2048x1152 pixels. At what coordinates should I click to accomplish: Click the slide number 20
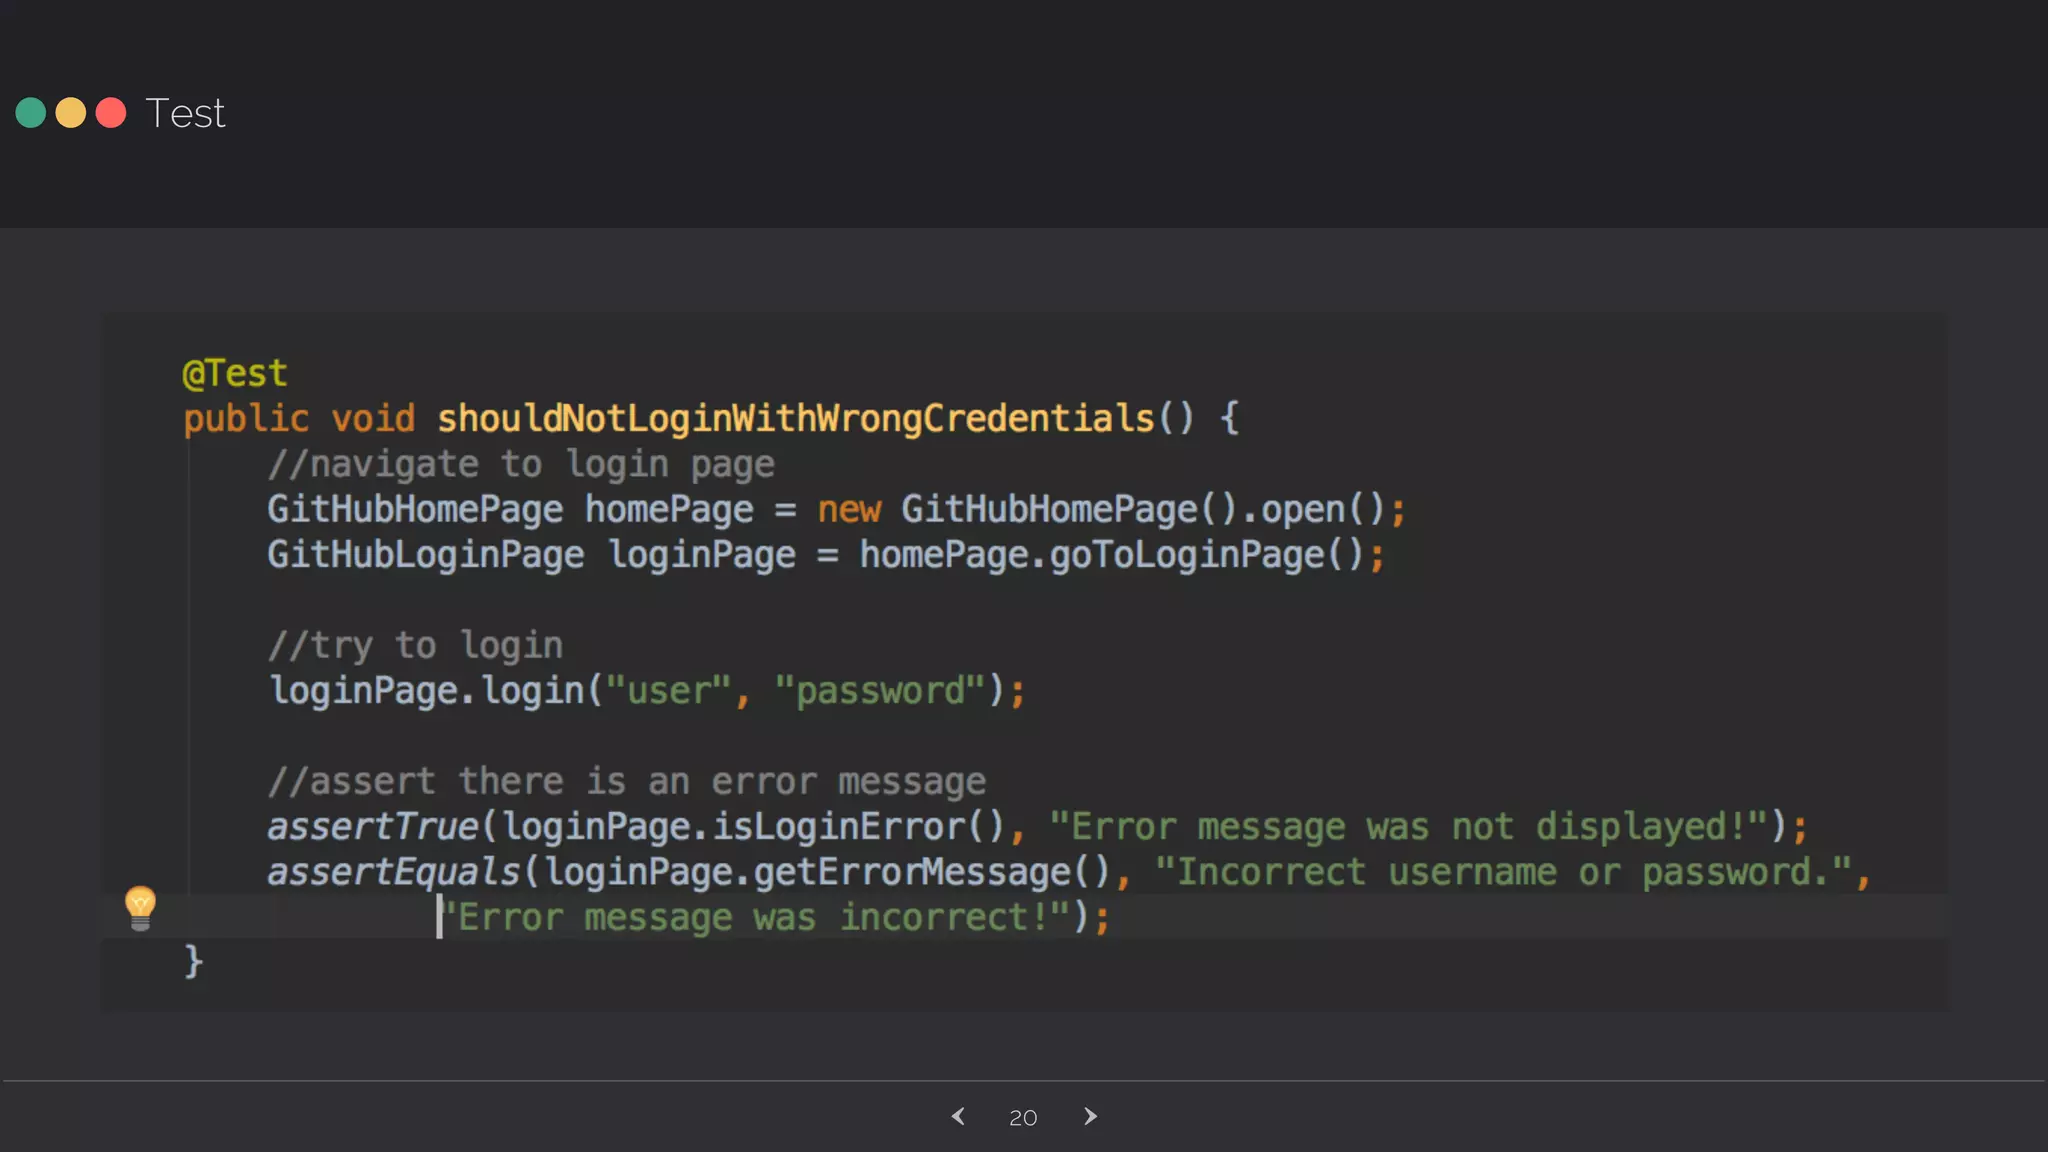1023,1117
